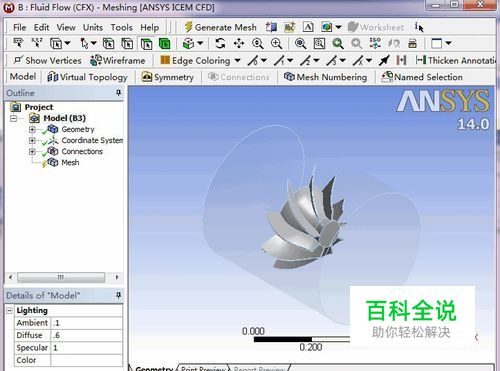This screenshot has width=500, height=371.
Task: Open the Tools menu
Action: tap(121, 27)
